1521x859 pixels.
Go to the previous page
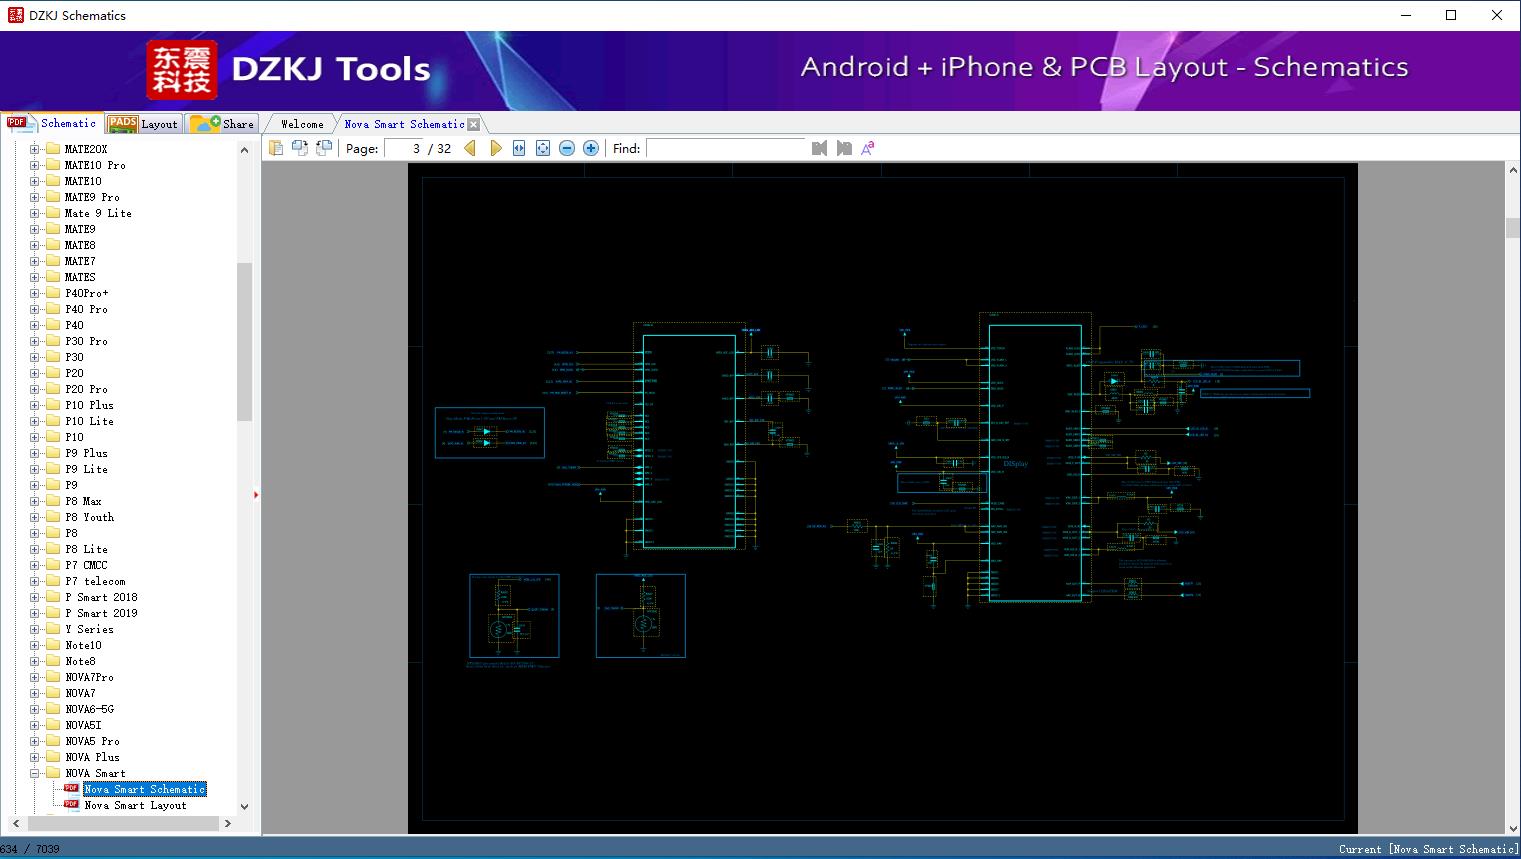470,147
